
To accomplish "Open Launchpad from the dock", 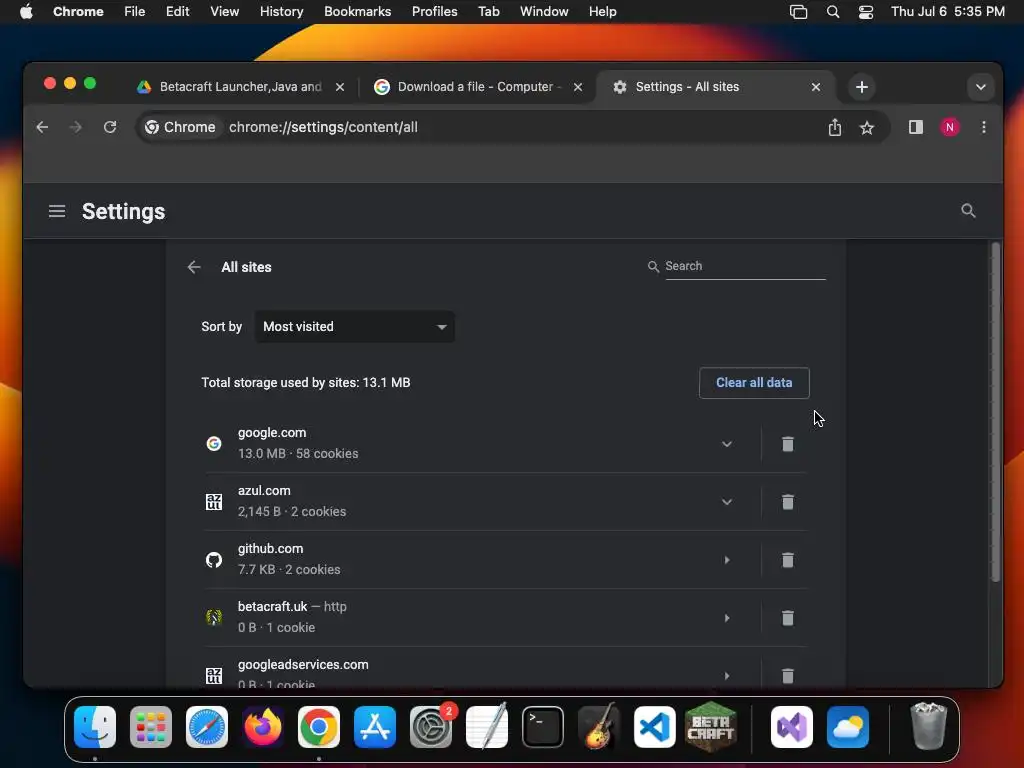I will click(151, 726).
